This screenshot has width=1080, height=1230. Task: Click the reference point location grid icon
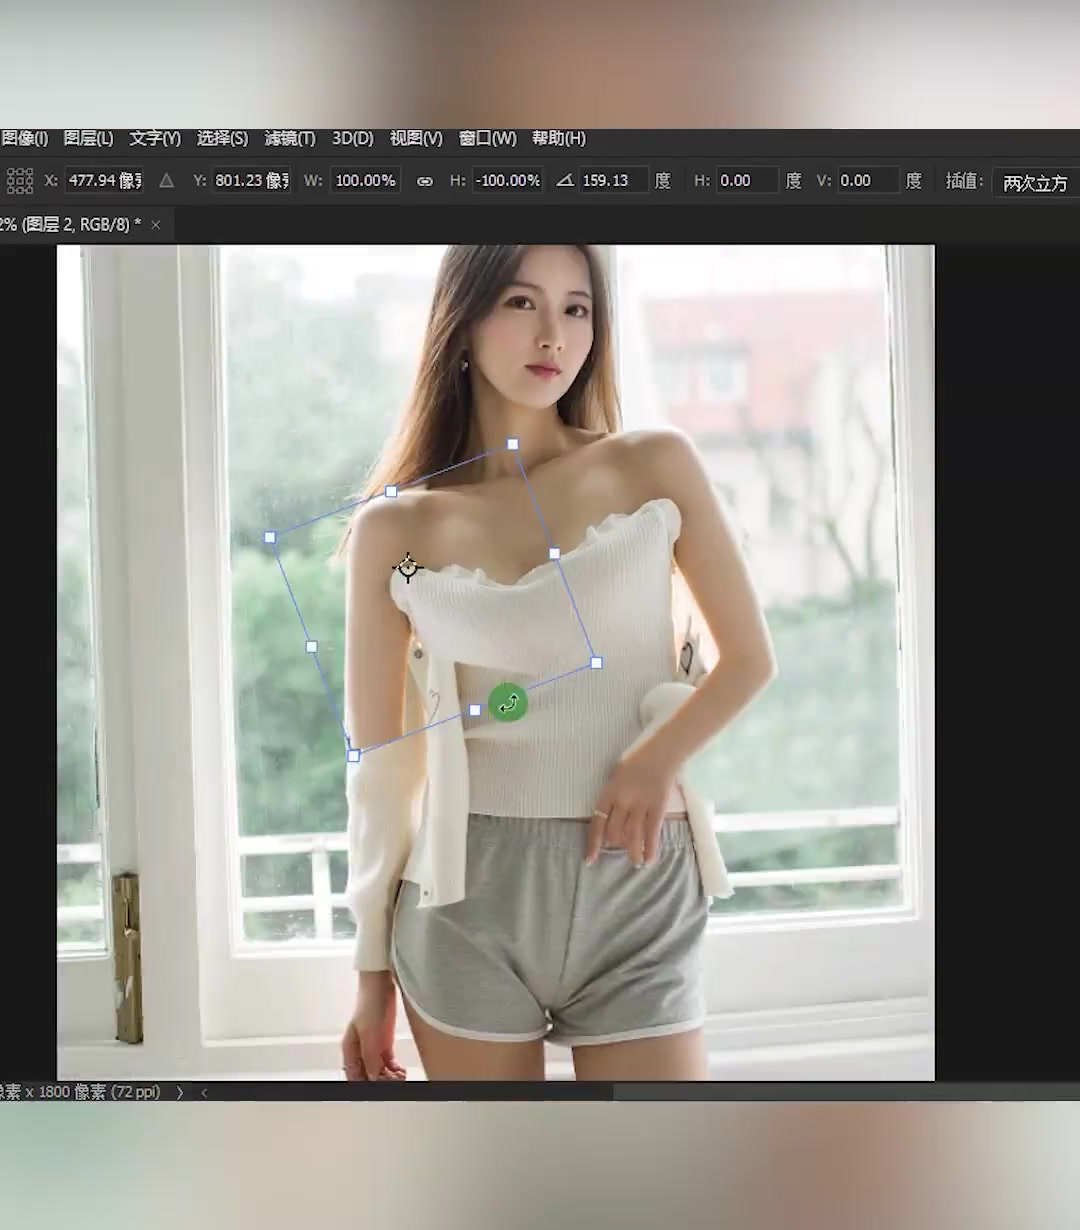tap(20, 181)
